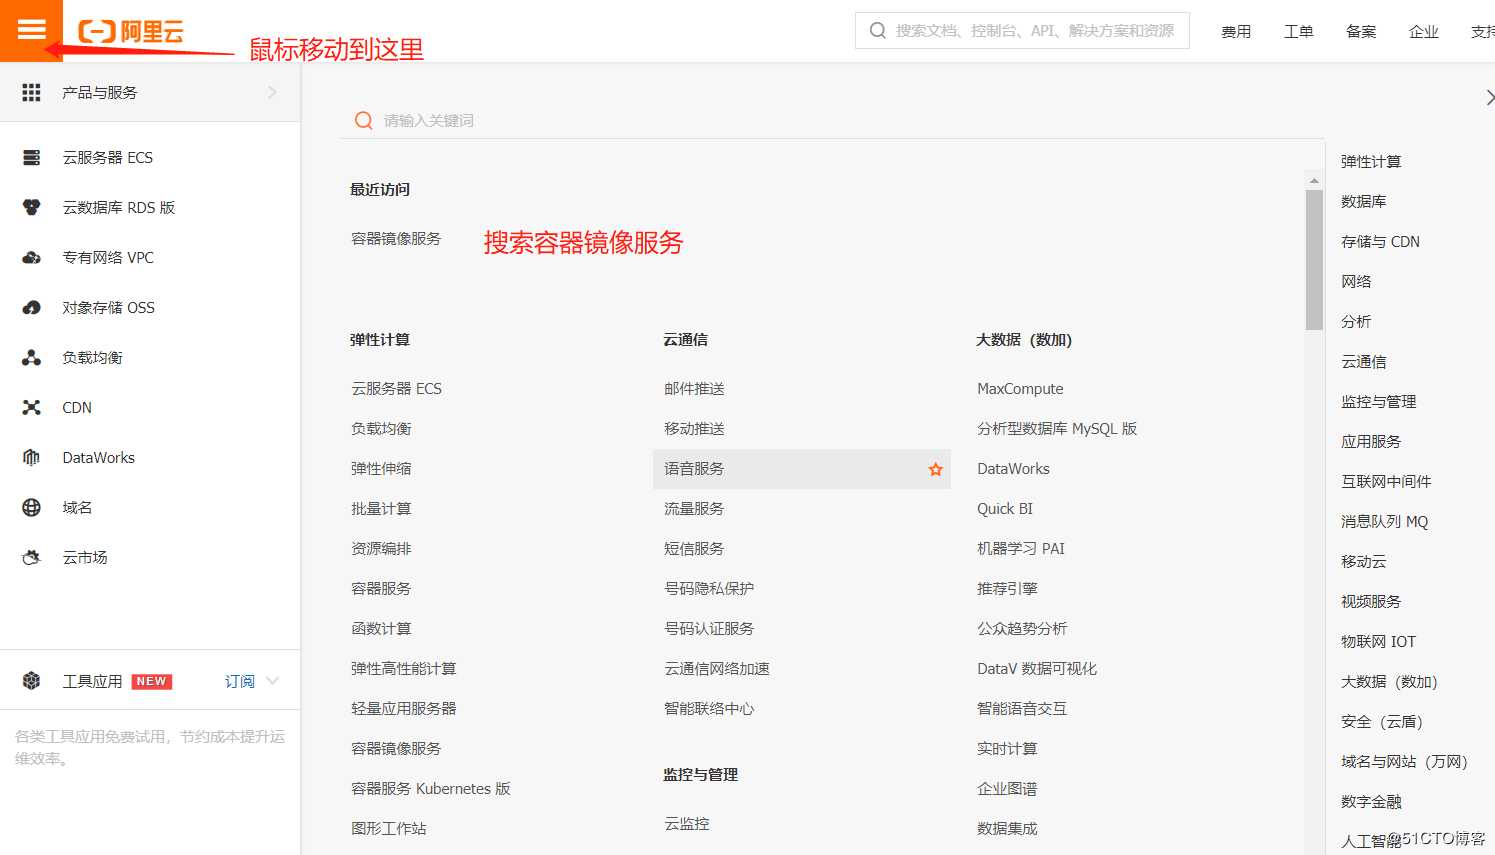The width and height of the screenshot is (1495, 855).
Task: Jump to 数据库 category in right index
Action: pyautogui.click(x=1364, y=201)
